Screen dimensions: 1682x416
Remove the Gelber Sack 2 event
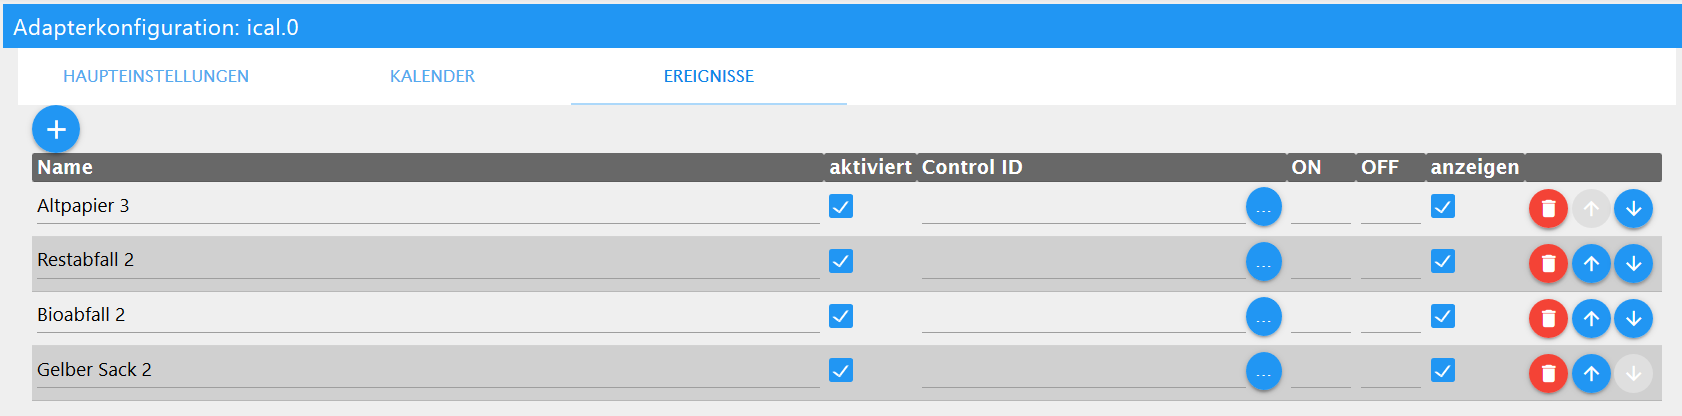[1548, 374]
